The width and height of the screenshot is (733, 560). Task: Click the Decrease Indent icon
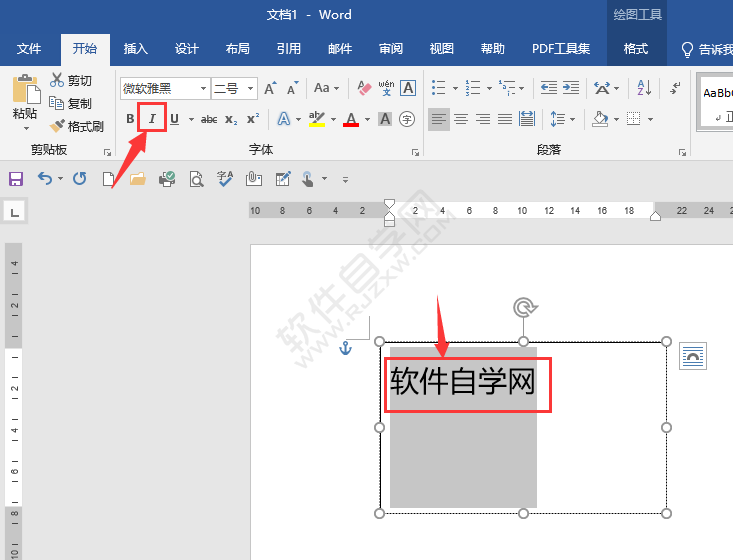point(549,88)
